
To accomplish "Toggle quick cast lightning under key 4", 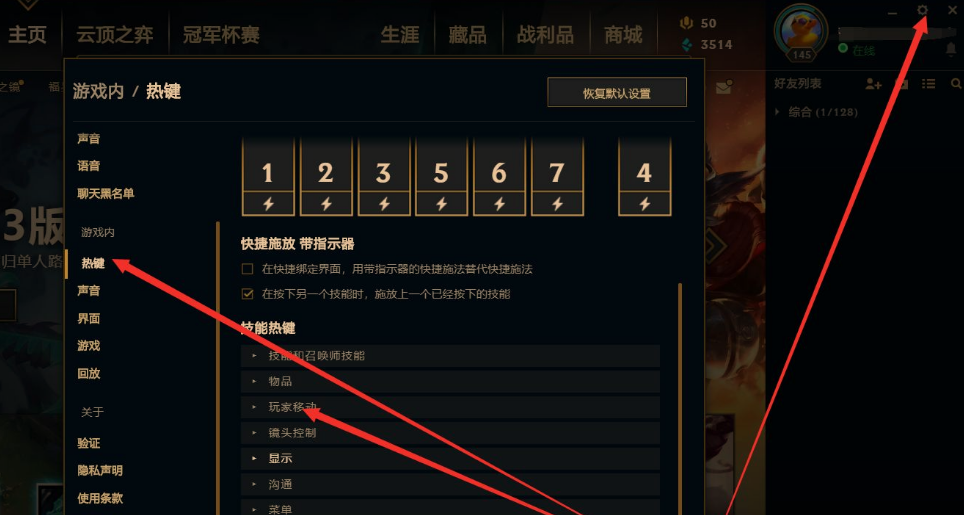I will point(644,203).
